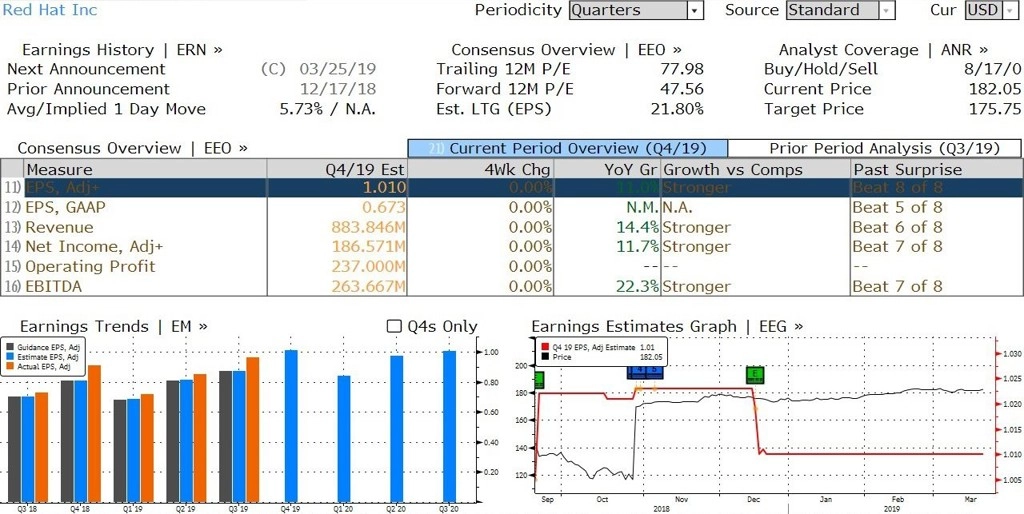Viewport: 1024px width, 514px height.
Task: Click orange Actual EPS, Adj legend swatch
Action: 10,366
